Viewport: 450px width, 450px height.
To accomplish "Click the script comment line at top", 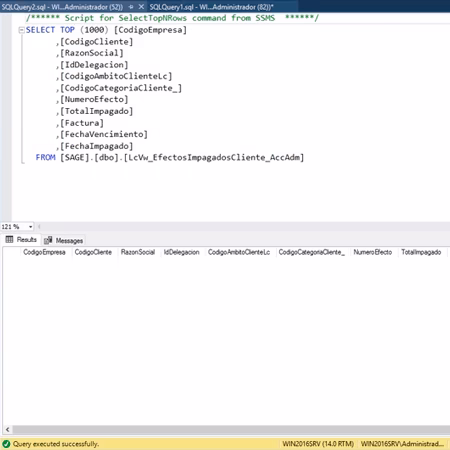I will click(172, 18).
